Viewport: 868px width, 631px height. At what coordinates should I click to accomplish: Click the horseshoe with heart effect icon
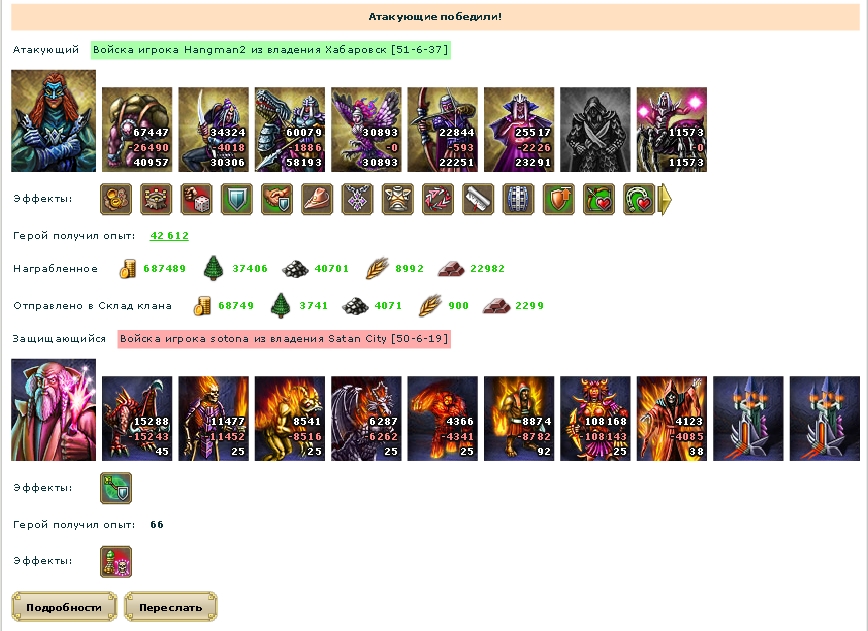point(639,199)
